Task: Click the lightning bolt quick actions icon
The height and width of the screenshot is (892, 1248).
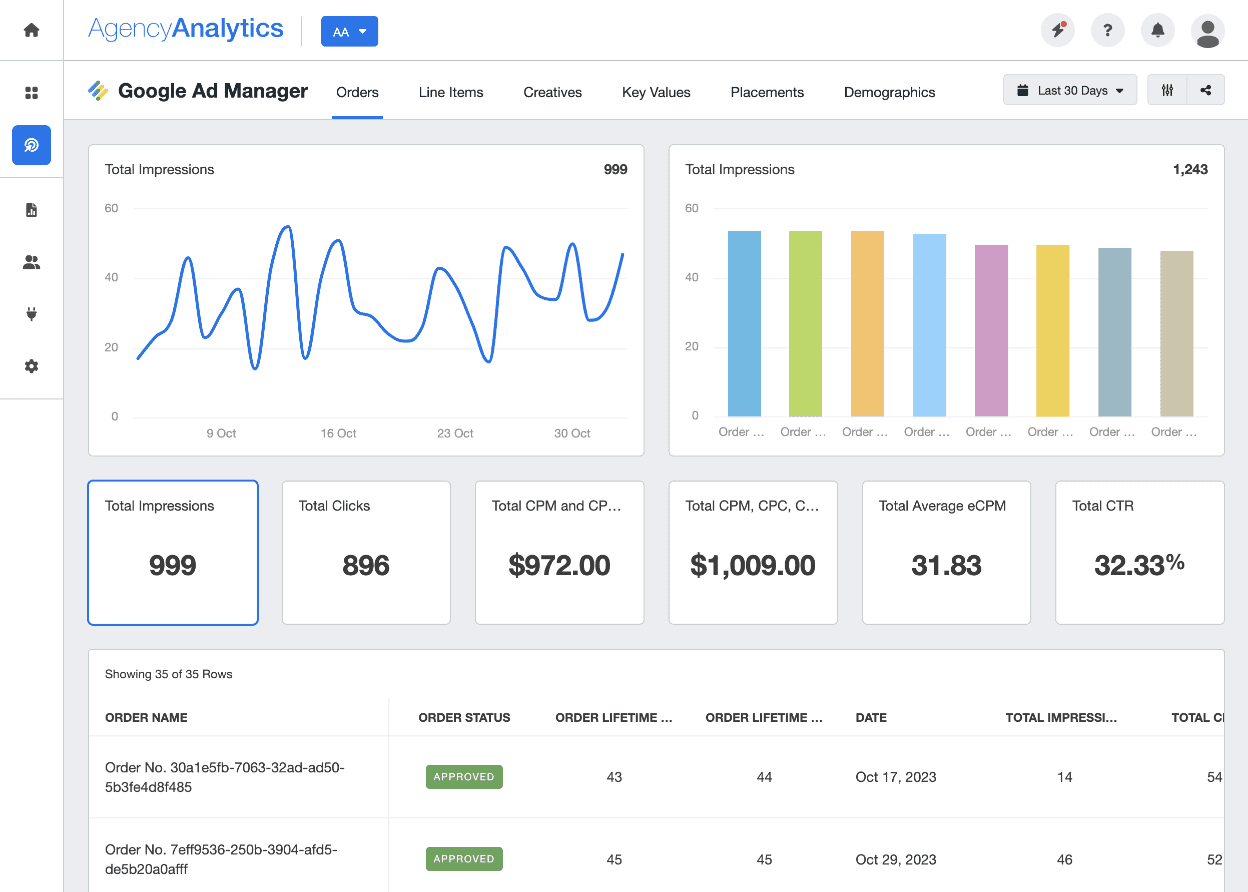Action: pyautogui.click(x=1057, y=31)
